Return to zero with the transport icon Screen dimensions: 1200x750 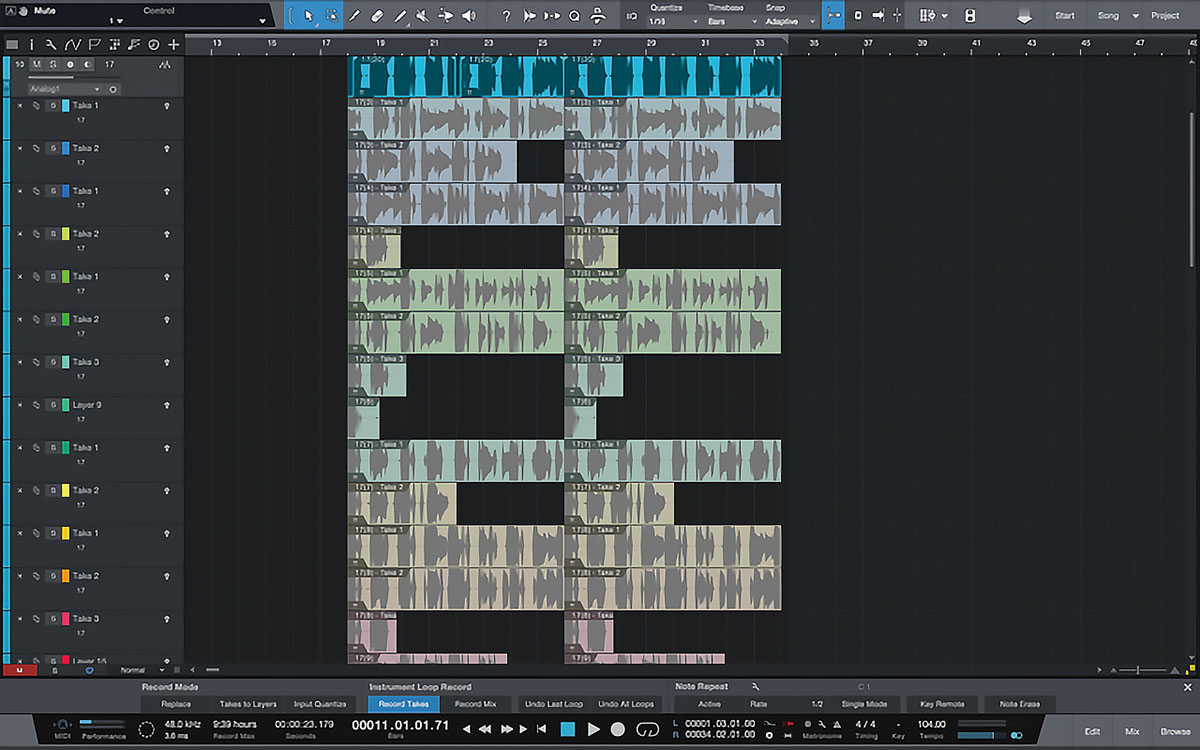click(541, 729)
